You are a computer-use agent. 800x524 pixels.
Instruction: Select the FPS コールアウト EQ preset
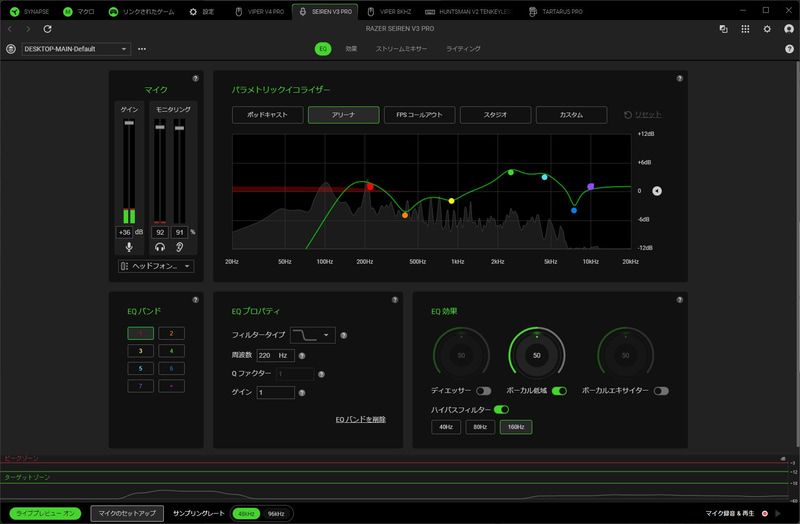[x=419, y=115]
